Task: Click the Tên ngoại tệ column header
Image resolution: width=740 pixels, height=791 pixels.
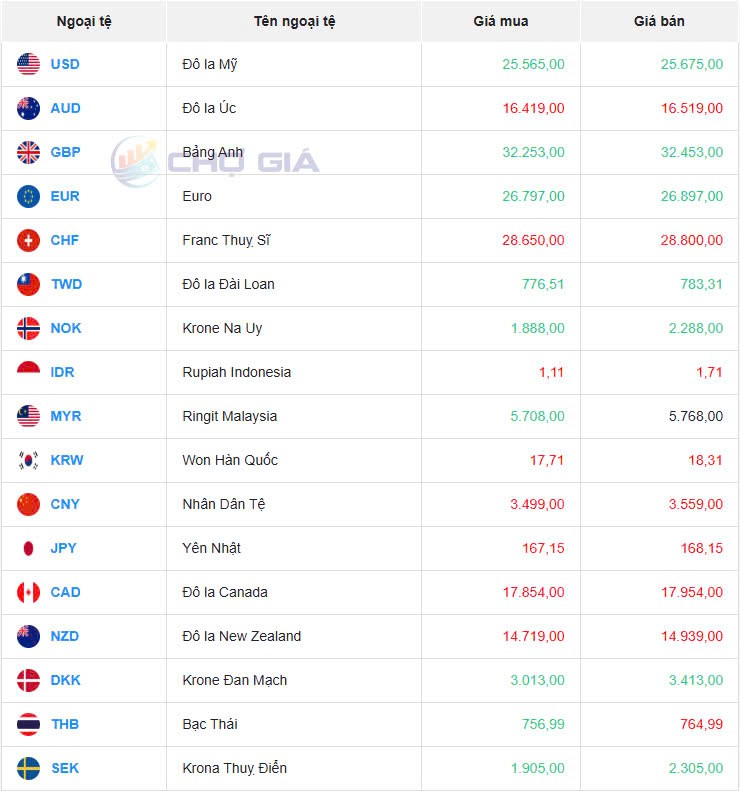Action: [294, 21]
